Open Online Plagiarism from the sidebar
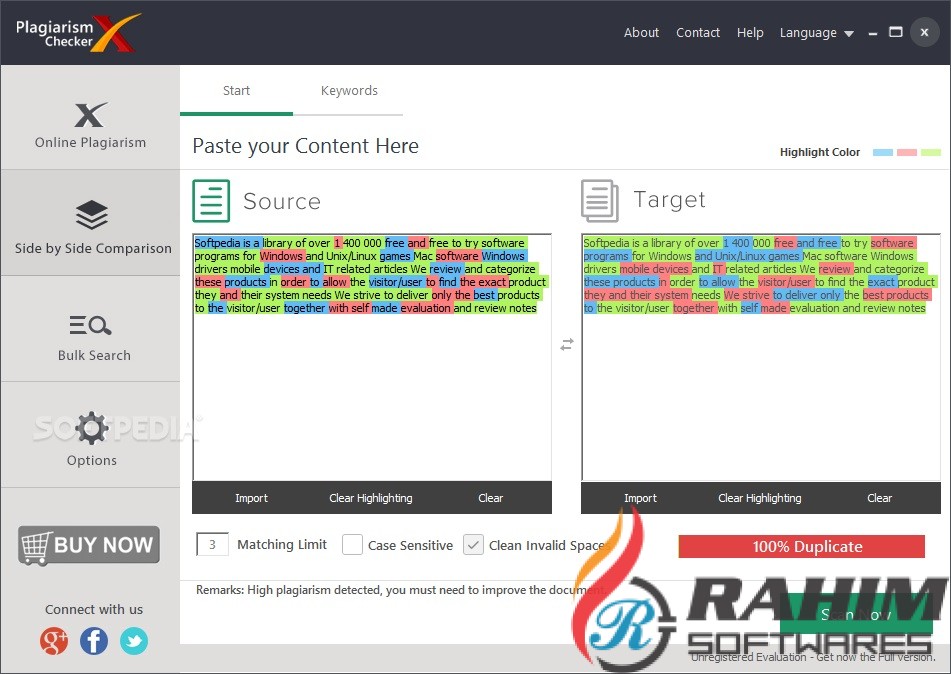 [90, 118]
